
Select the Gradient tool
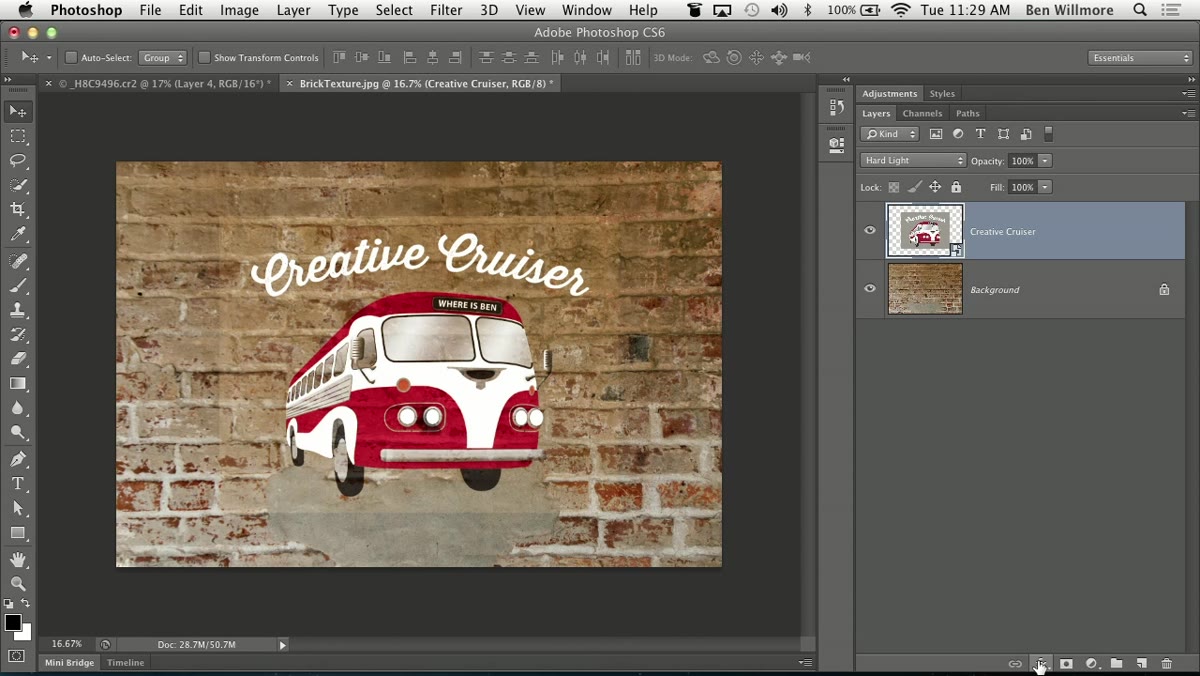tap(18, 384)
